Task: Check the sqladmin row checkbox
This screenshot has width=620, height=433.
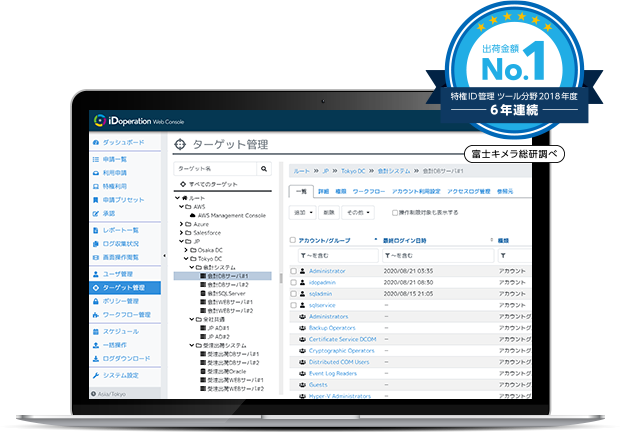Action: point(293,294)
